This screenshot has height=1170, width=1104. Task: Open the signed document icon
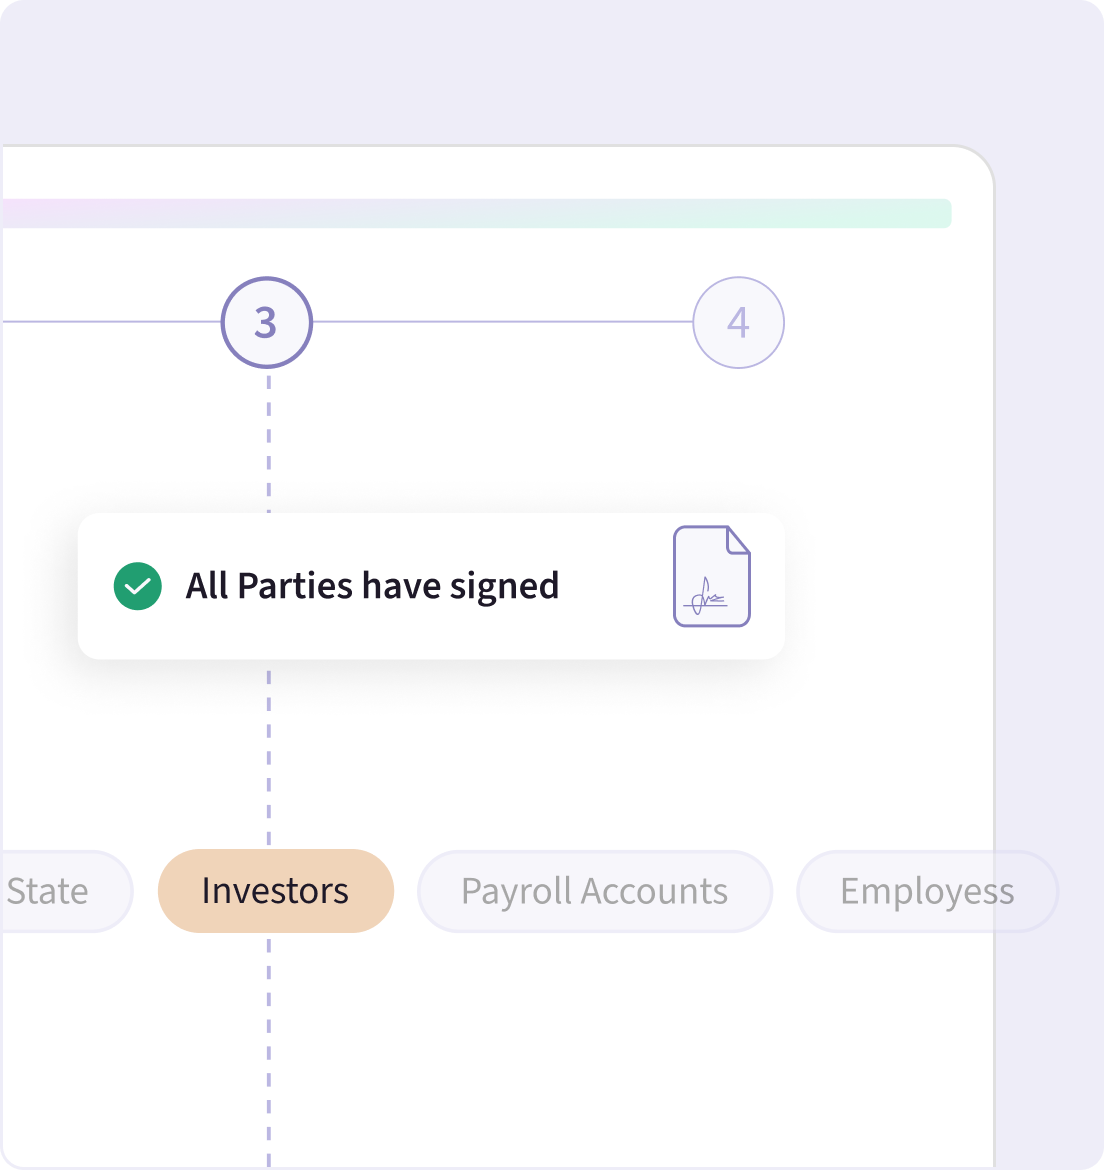[x=711, y=577]
